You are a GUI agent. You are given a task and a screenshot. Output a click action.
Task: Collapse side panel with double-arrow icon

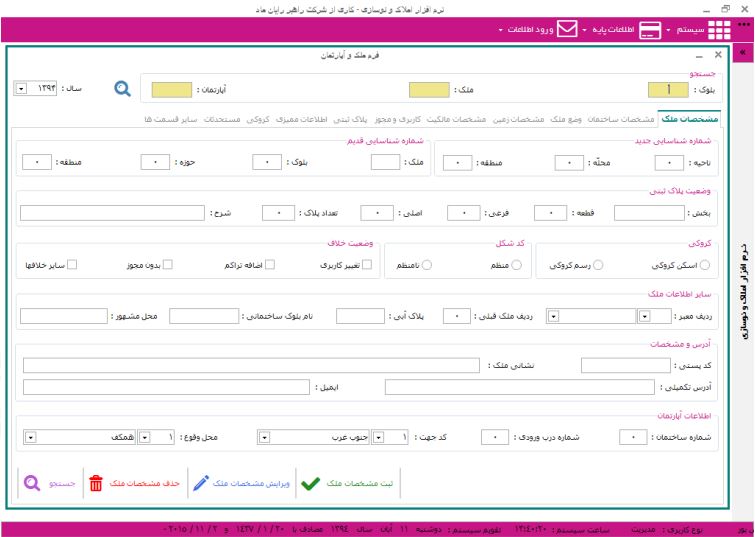coord(743,52)
